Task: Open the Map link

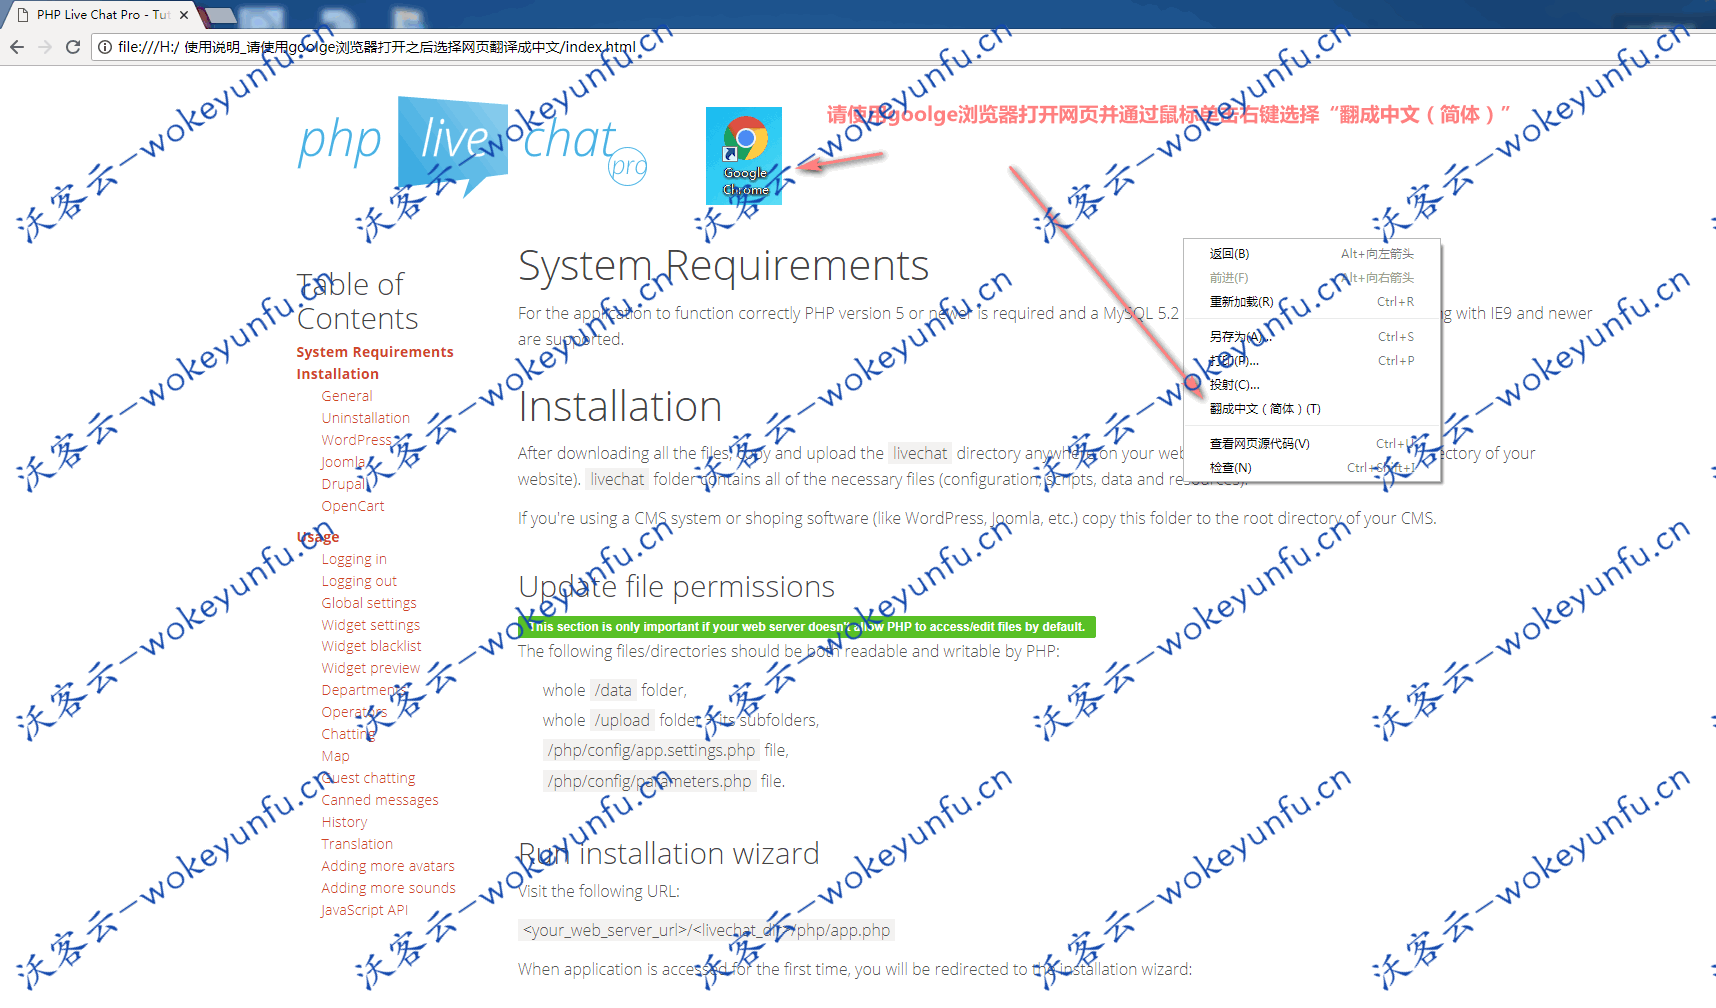Action: tap(336, 756)
